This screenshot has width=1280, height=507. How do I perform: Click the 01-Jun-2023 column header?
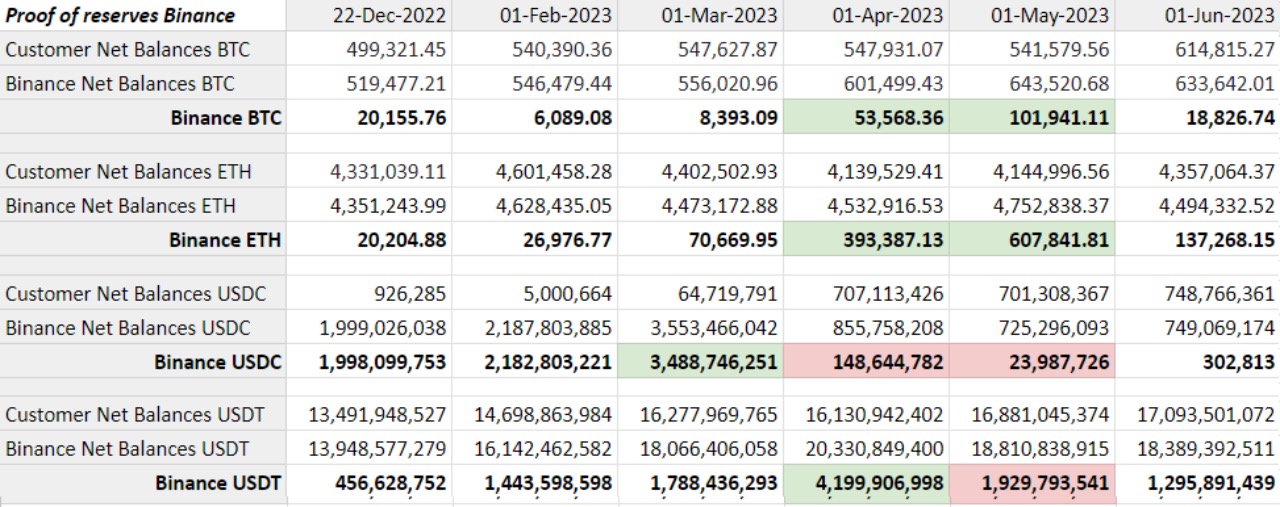(1198, 16)
